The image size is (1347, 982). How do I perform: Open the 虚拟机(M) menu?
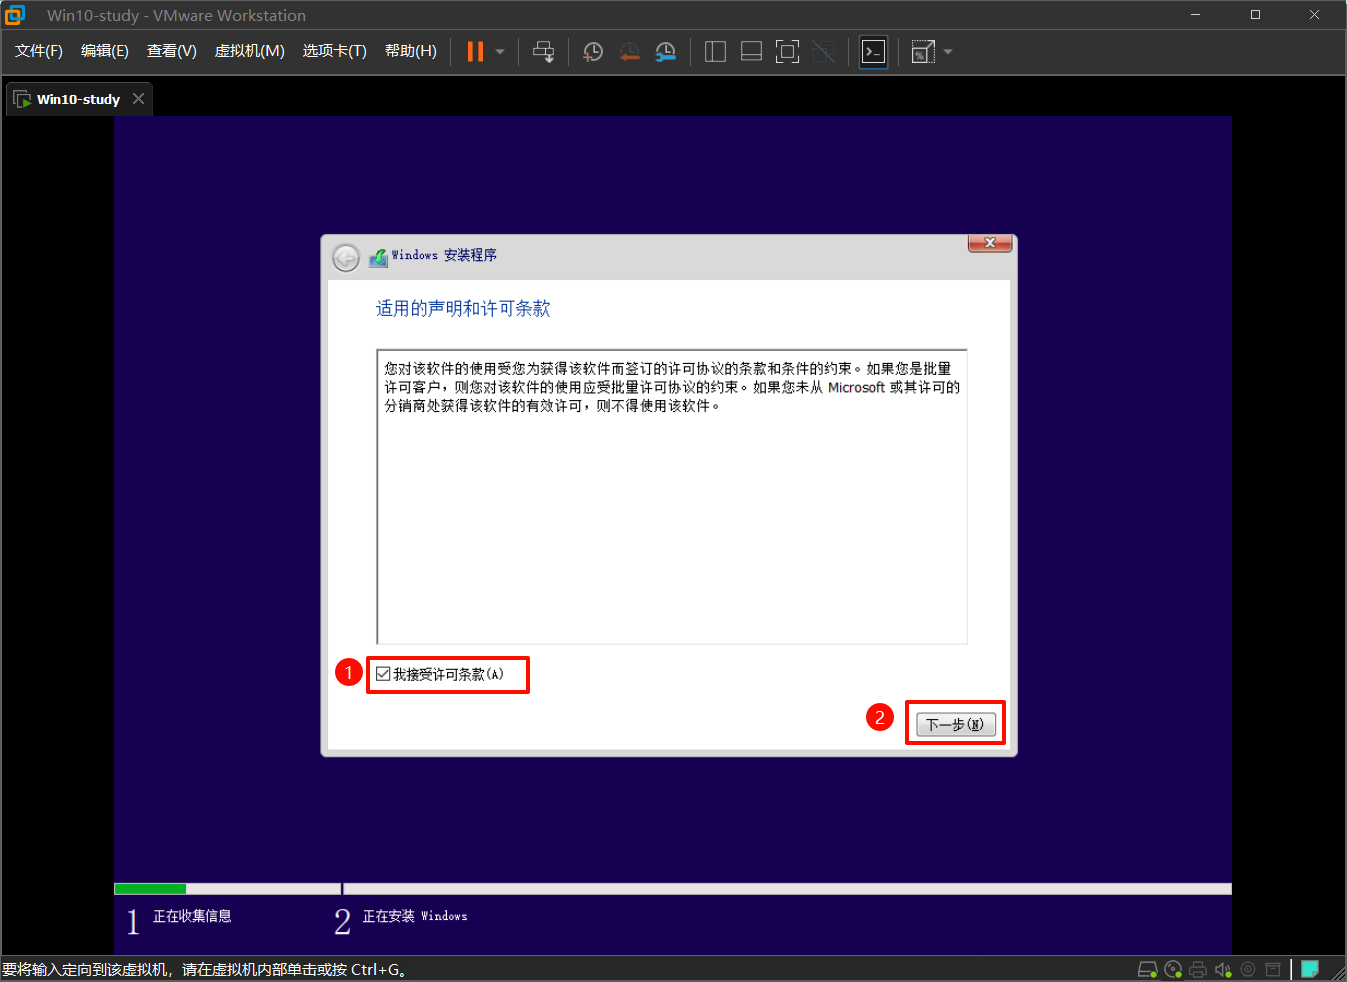point(249,50)
